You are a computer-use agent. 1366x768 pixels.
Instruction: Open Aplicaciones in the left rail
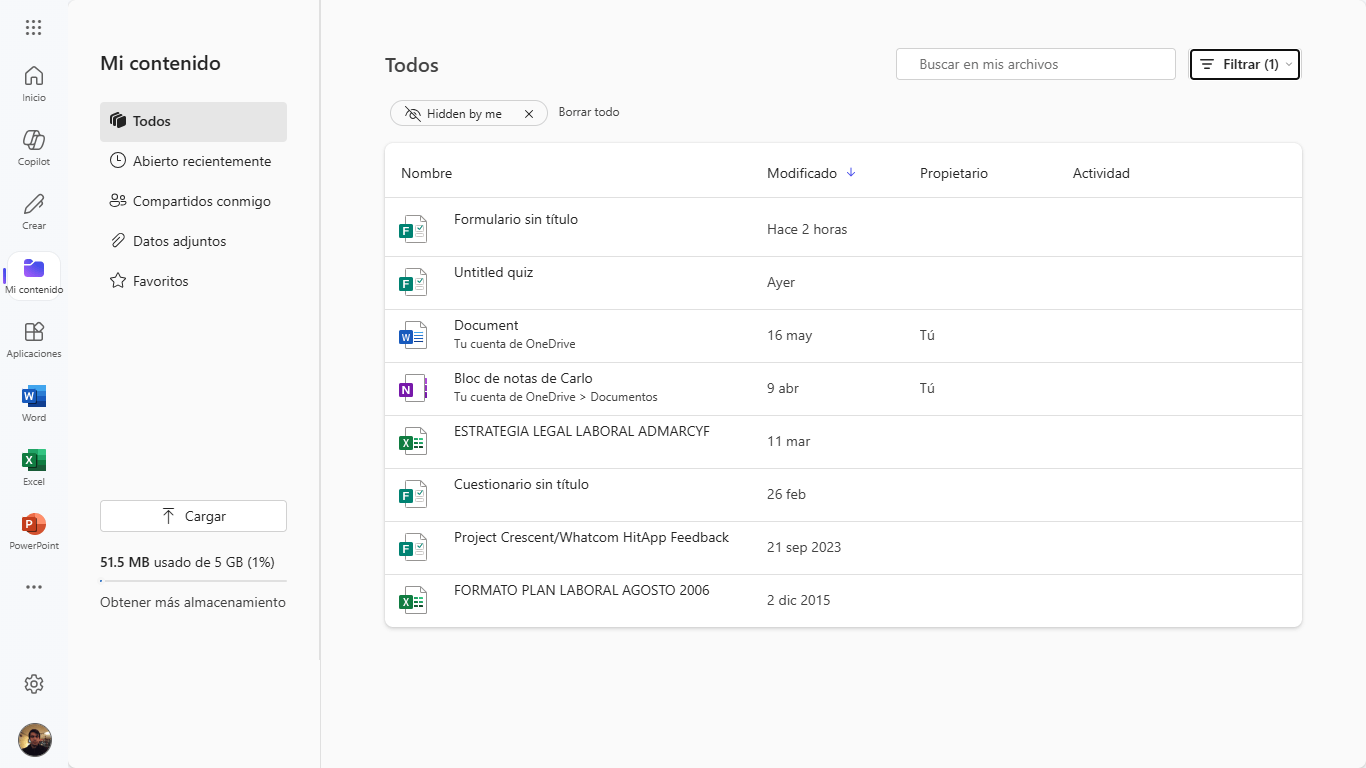click(34, 332)
